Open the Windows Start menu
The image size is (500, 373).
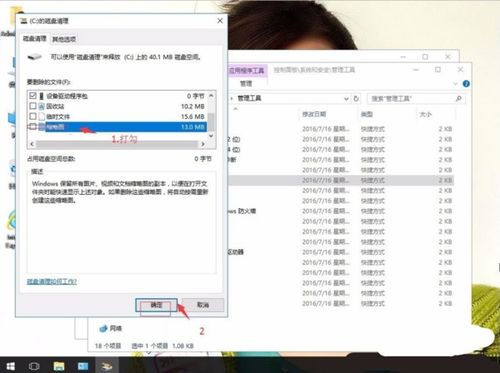click(11, 366)
